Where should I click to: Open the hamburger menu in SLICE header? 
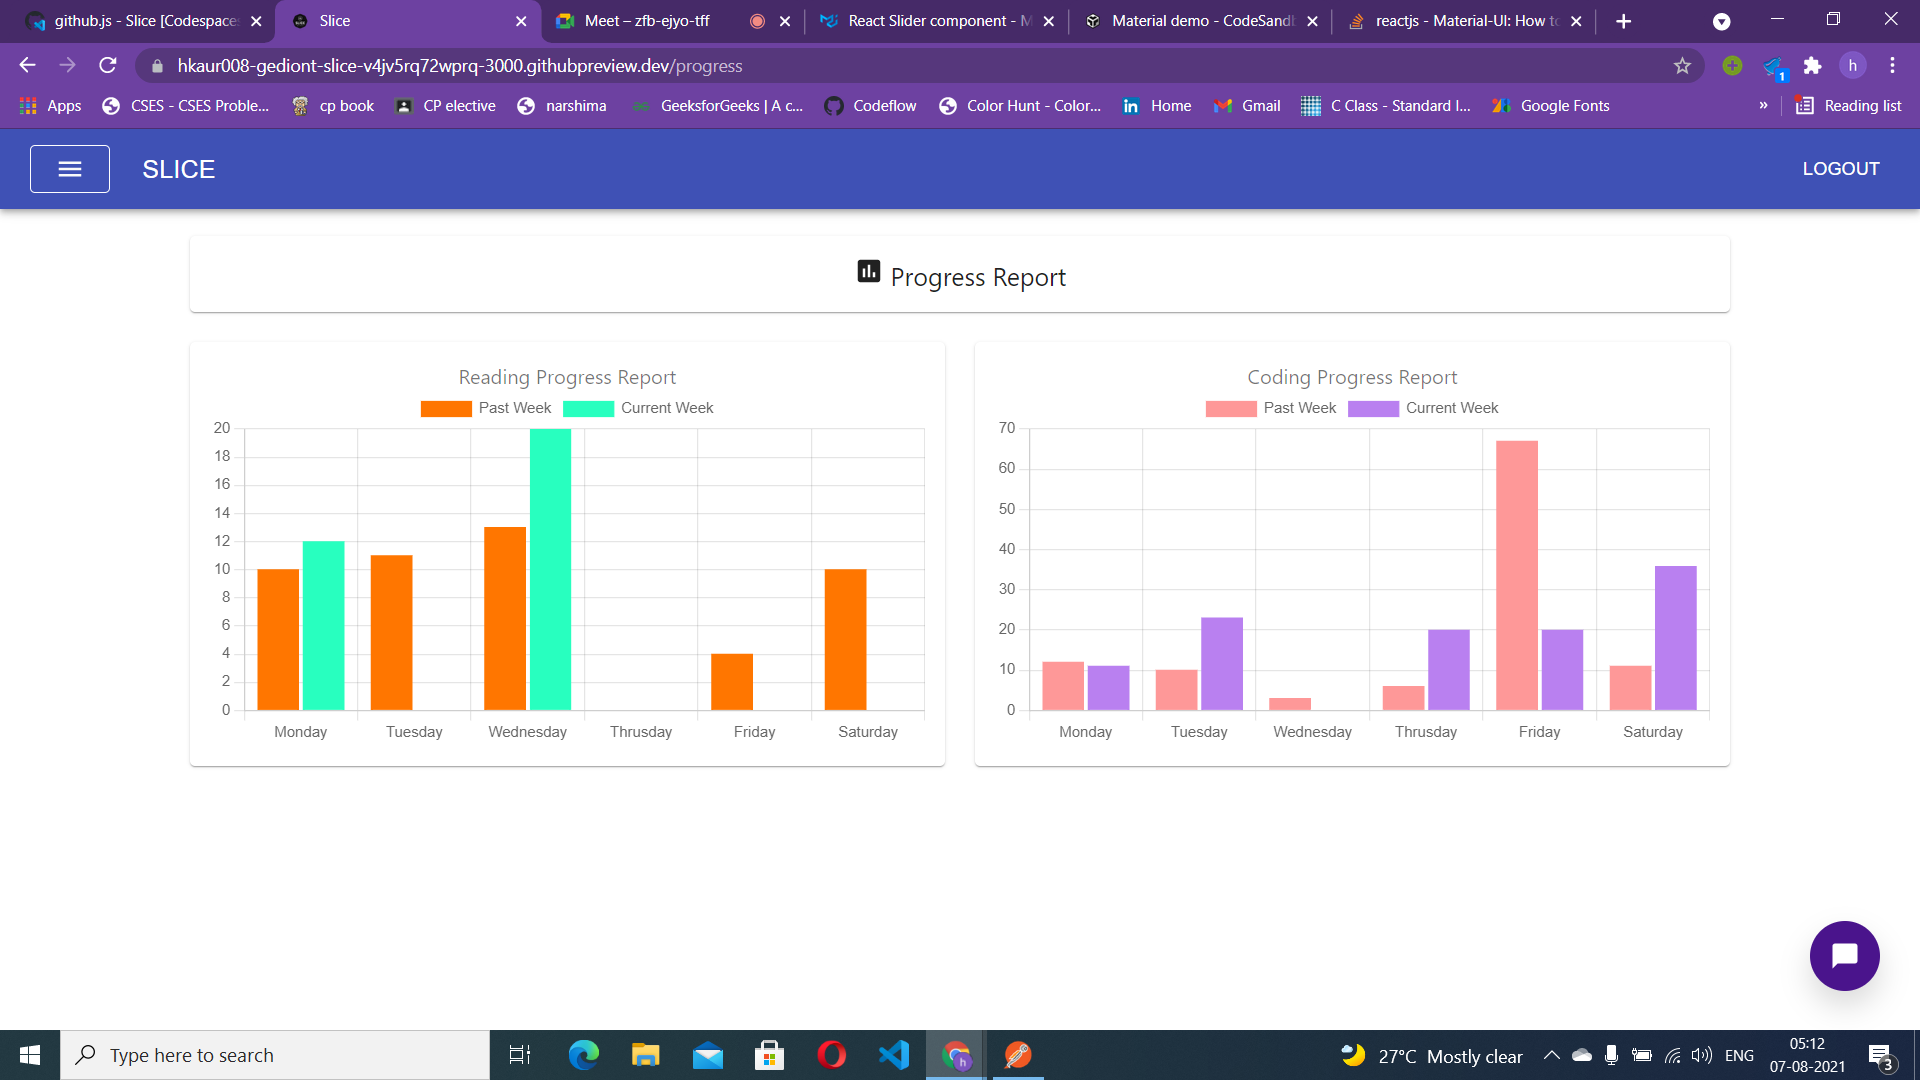click(x=70, y=169)
